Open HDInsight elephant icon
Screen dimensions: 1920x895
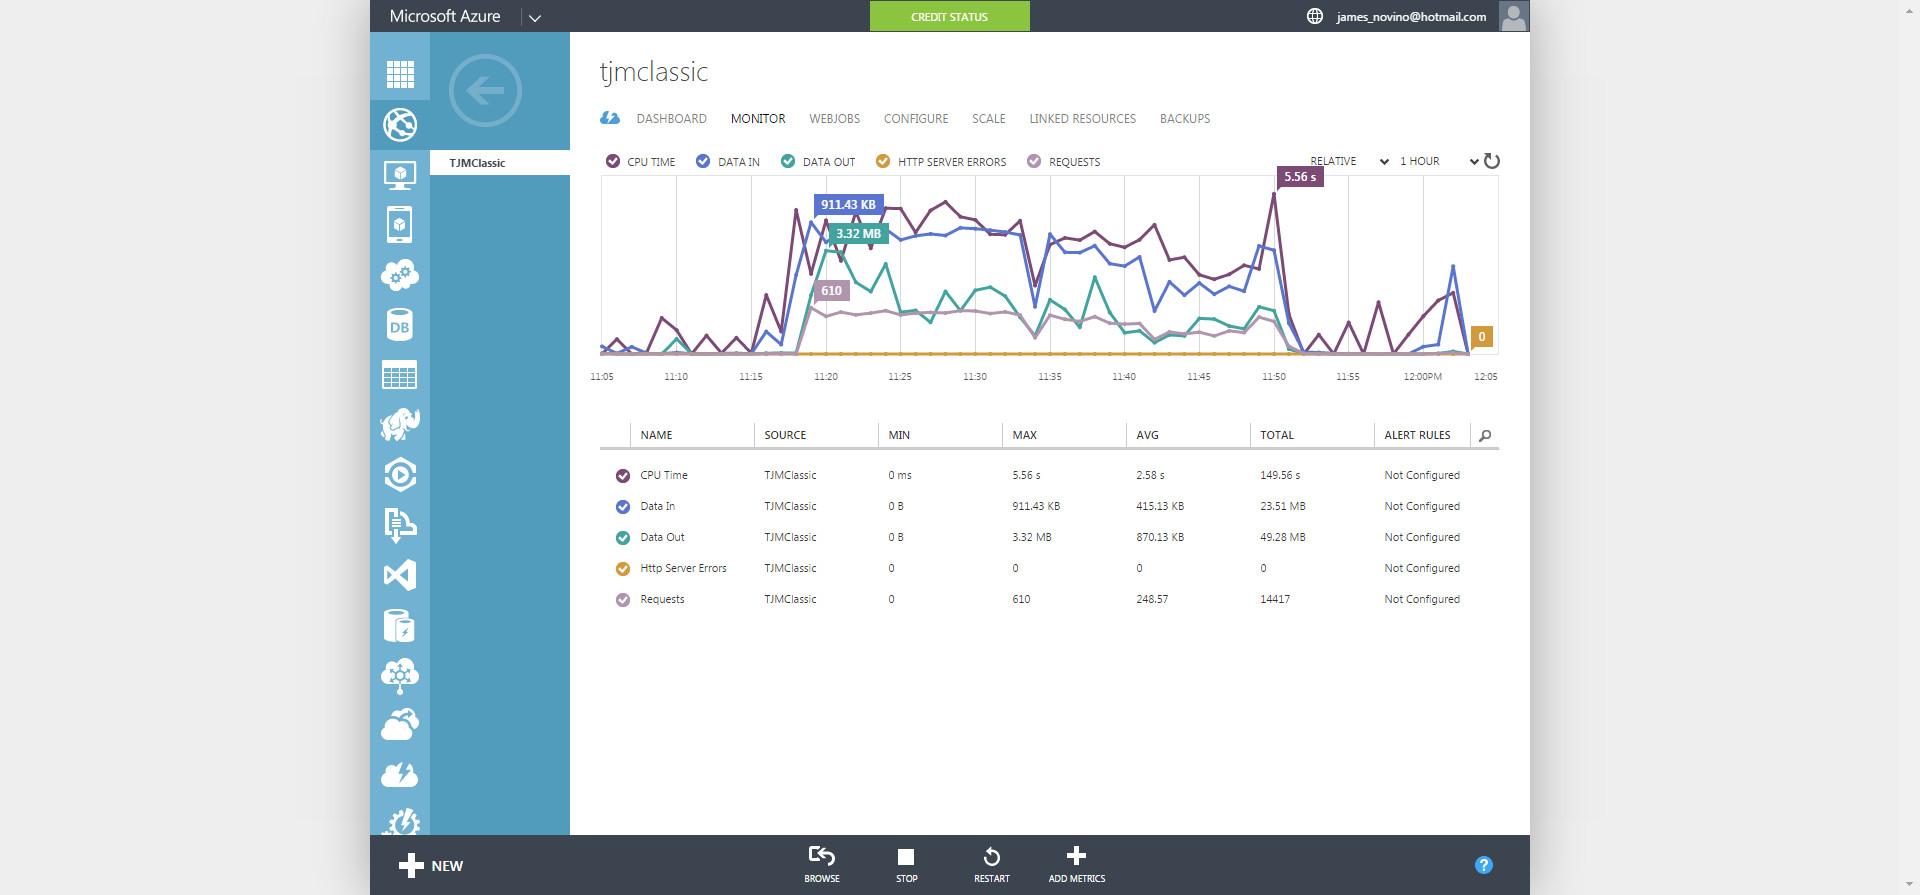(x=400, y=425)
